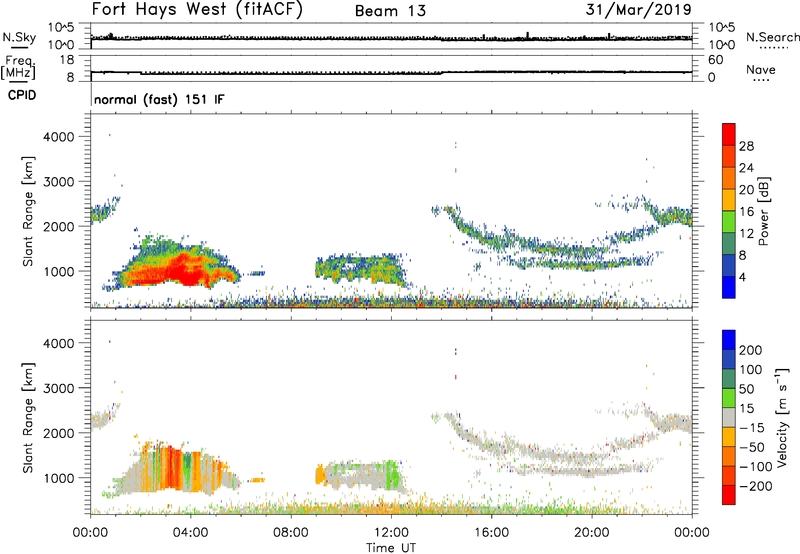Click the '12:00' time axis tick label
The image size is (800, 554).
tap(391, 533)
